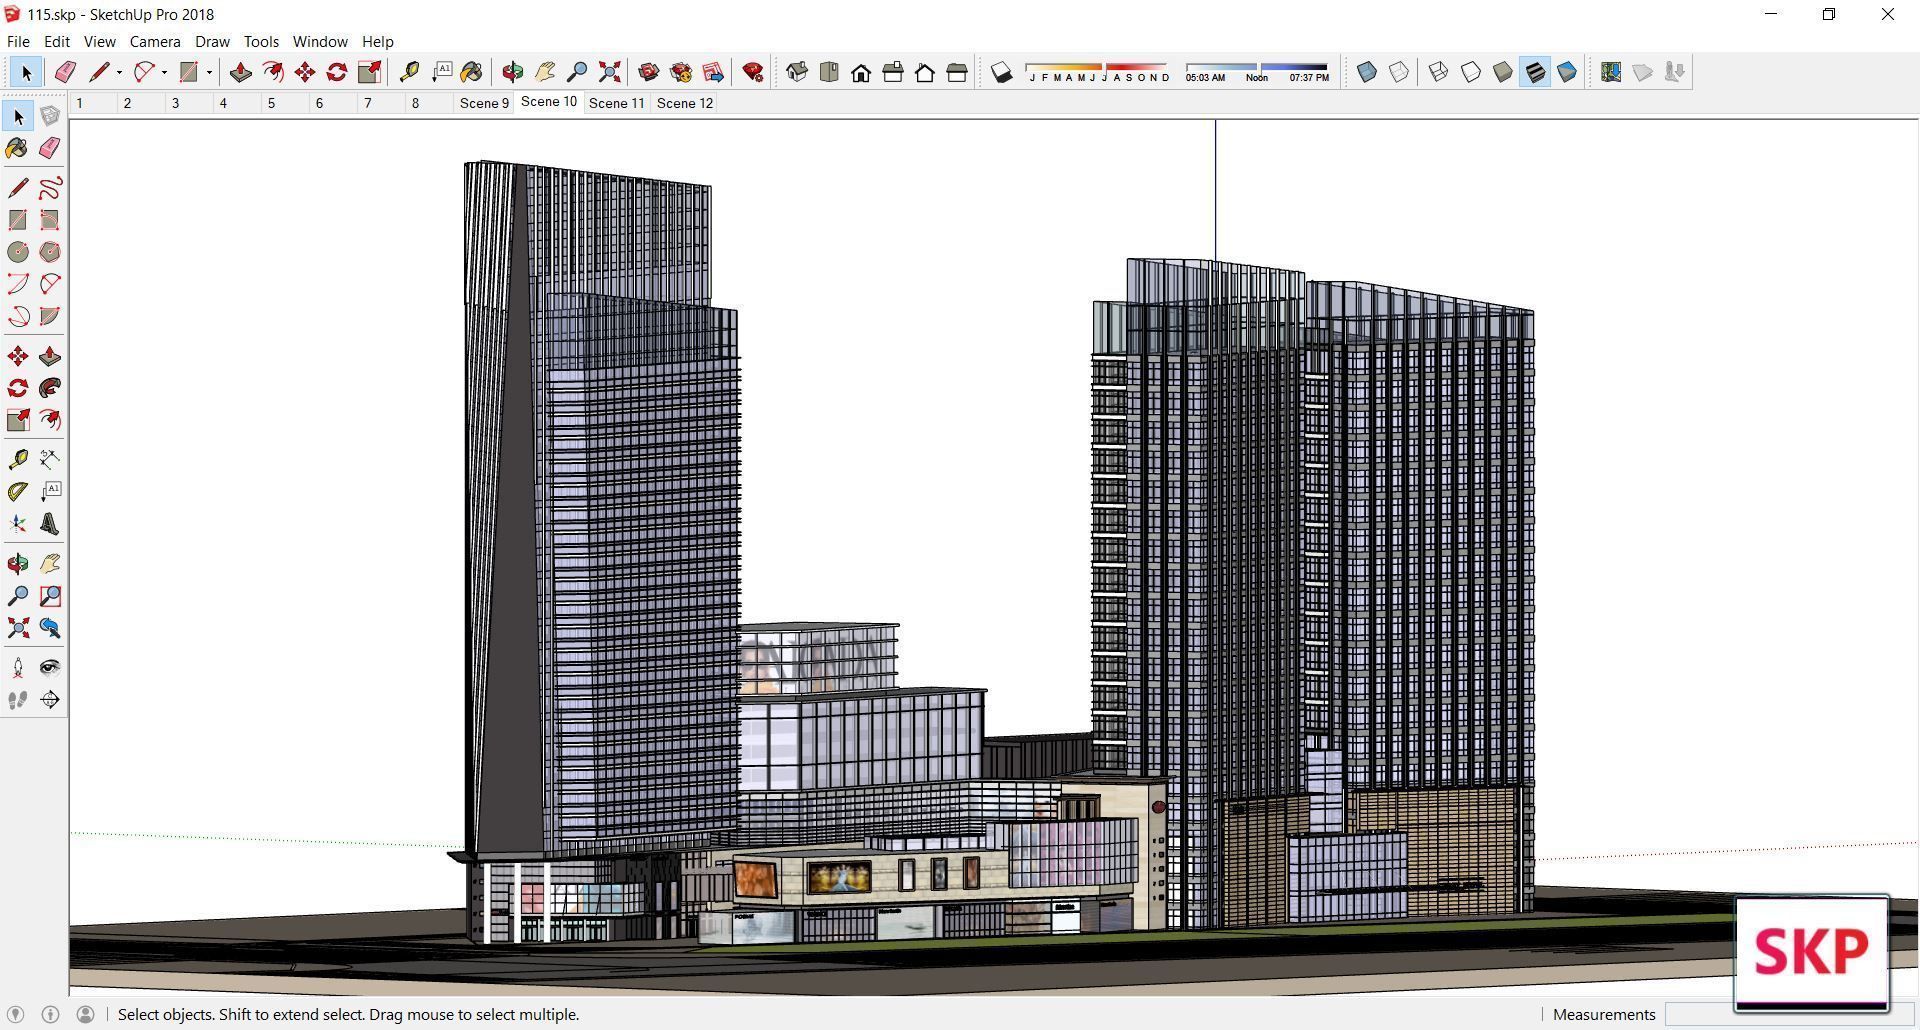The height and width of the screenshot is (1030, 1920).
Task: Switch to Scene 9 tab
Action: point(484,103)
